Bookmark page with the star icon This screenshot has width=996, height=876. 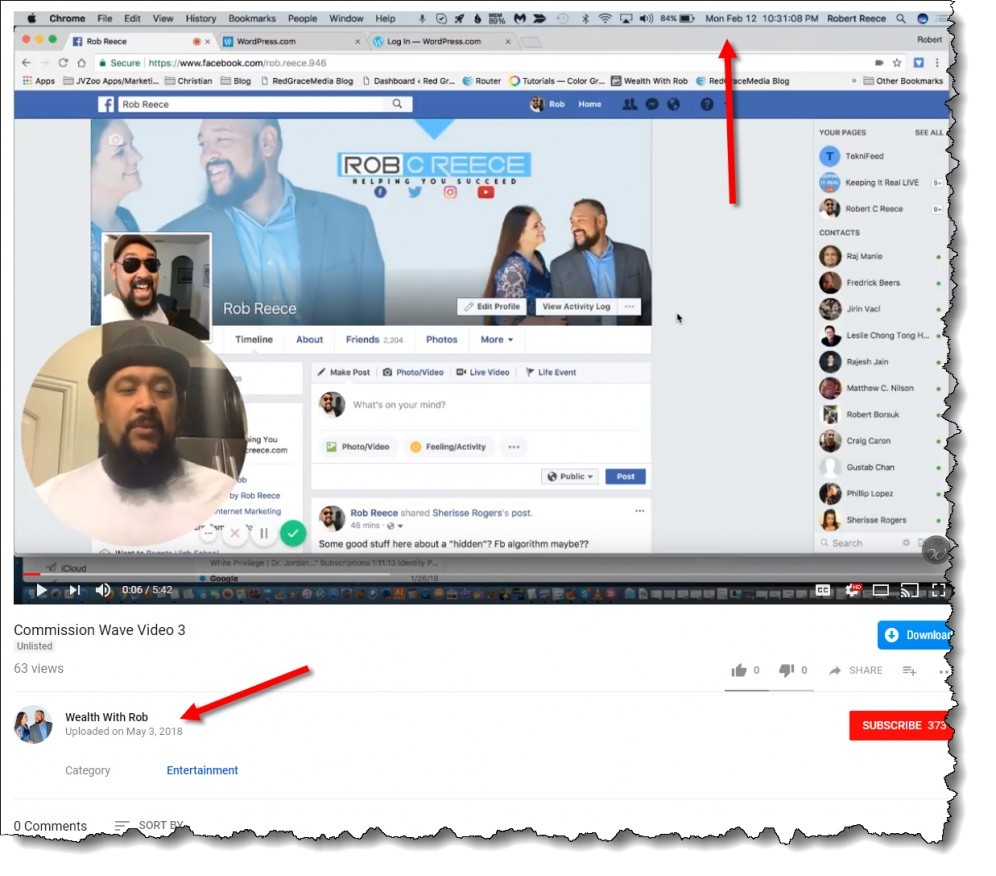tap(897, 63)
